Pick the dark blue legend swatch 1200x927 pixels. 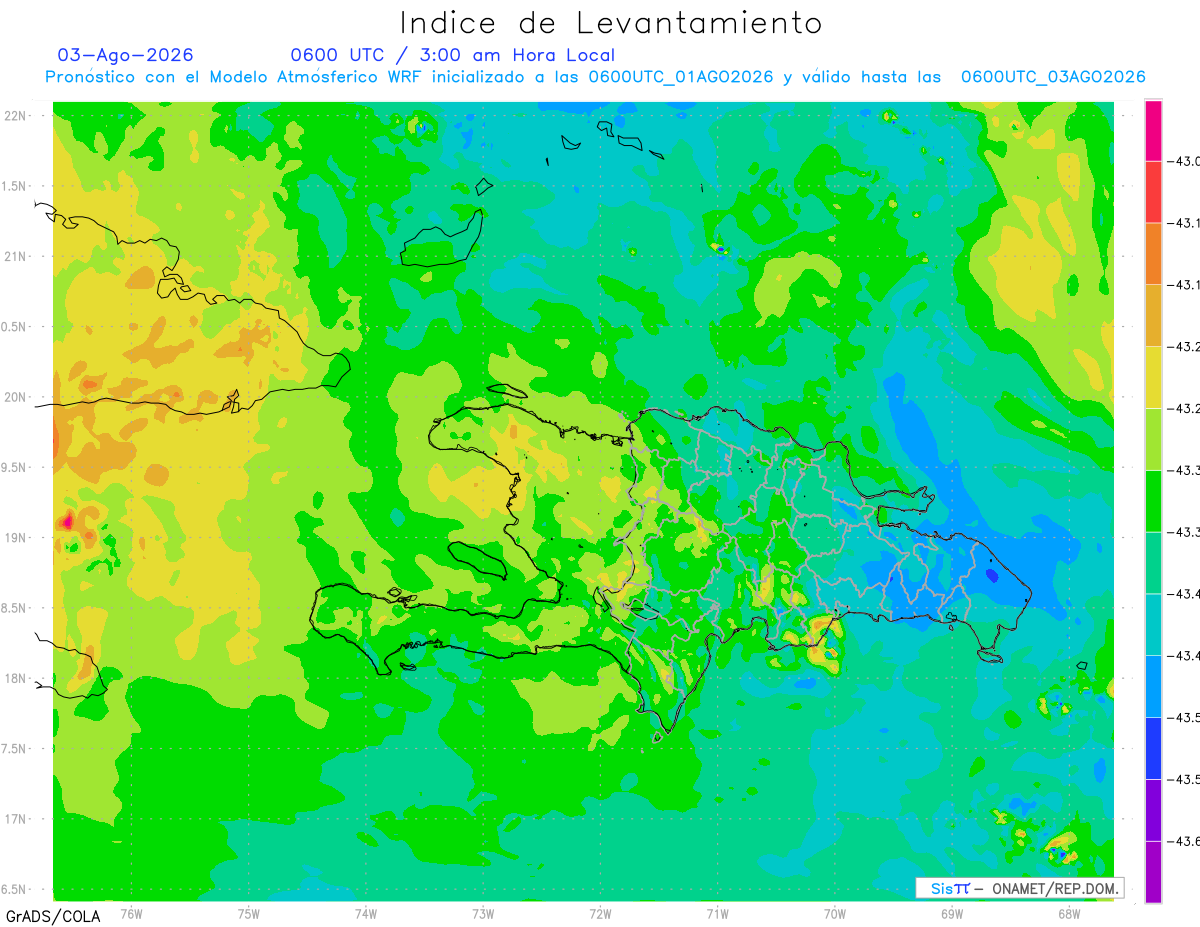coord(1153,748)
